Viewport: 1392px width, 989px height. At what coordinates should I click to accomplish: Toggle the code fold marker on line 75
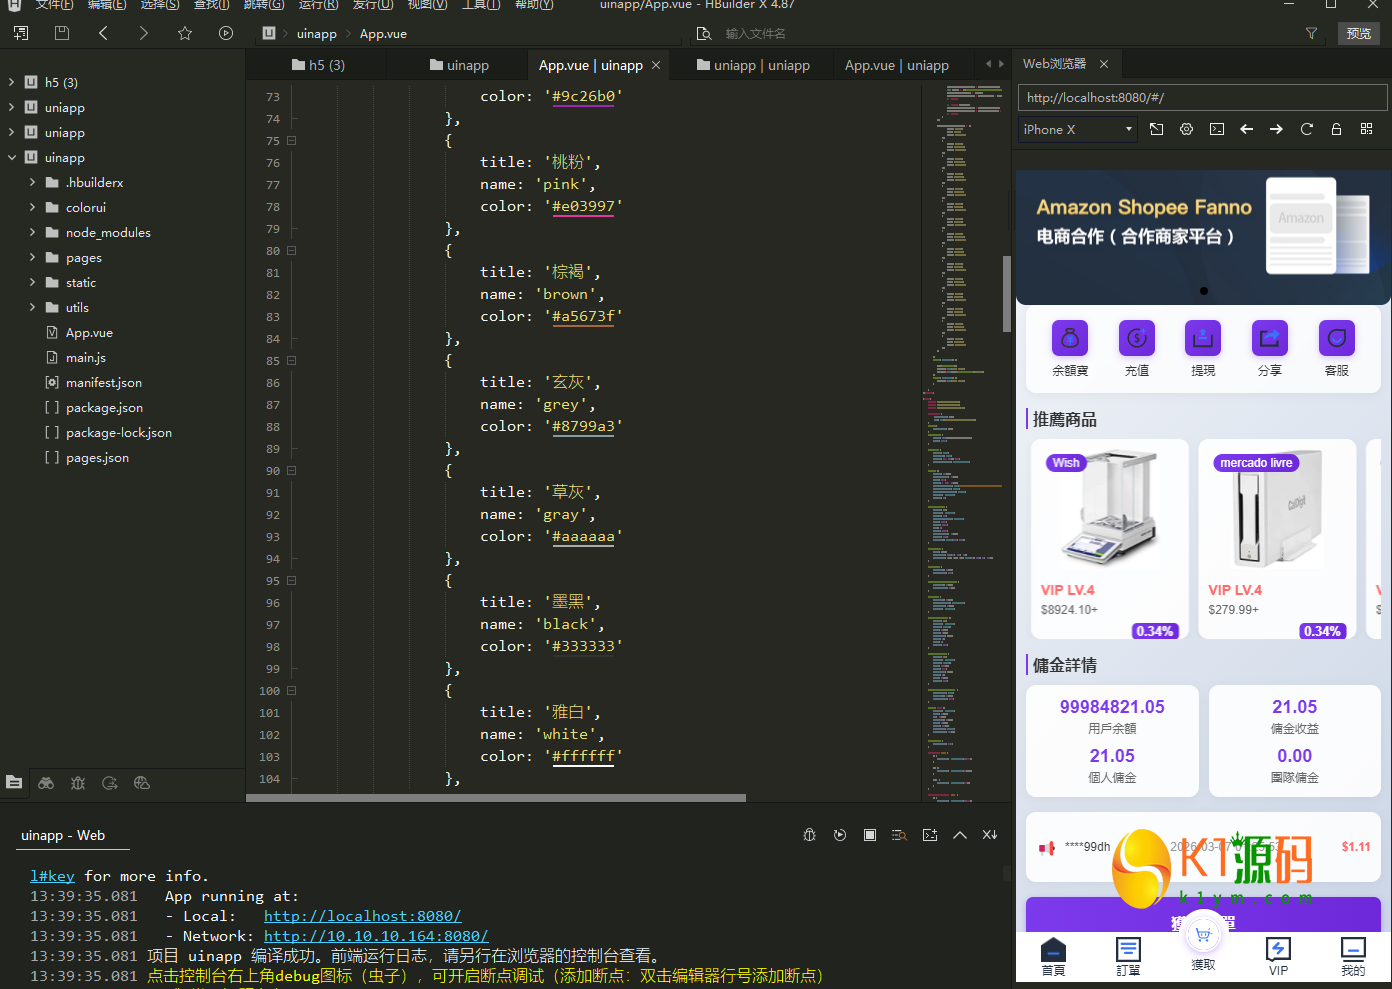coord(292,141)
